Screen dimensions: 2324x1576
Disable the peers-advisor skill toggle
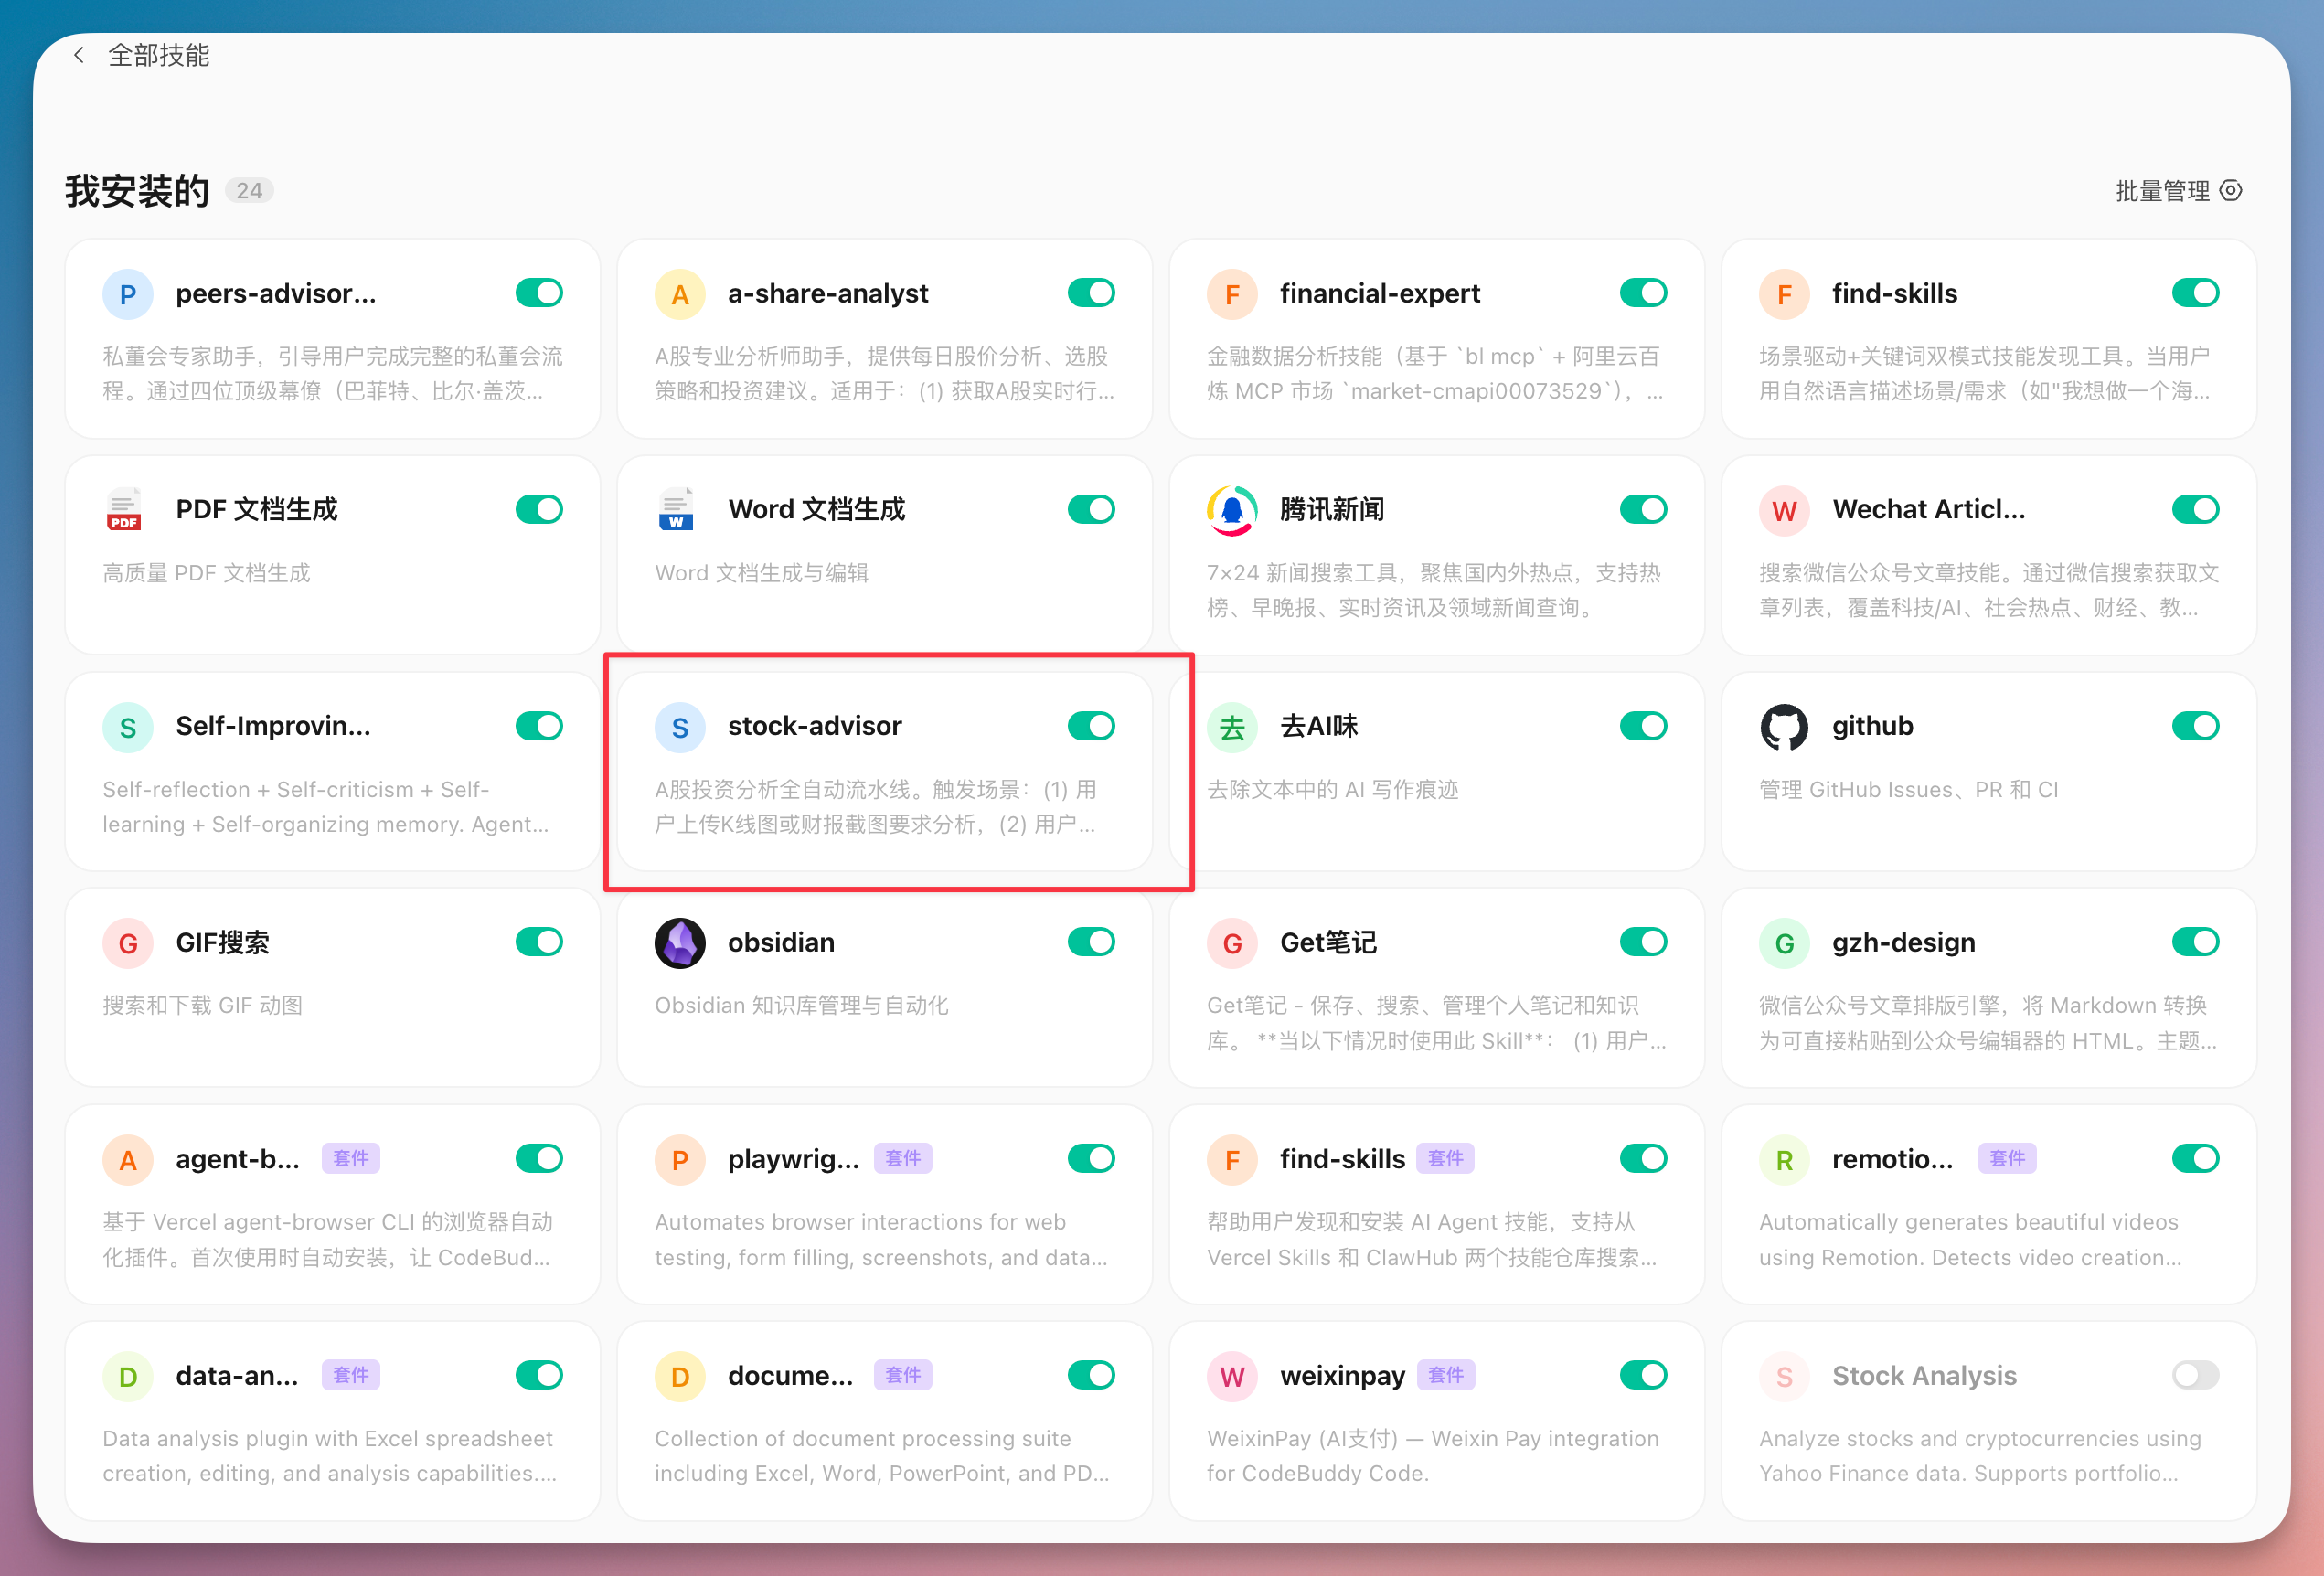coord(539,293)
